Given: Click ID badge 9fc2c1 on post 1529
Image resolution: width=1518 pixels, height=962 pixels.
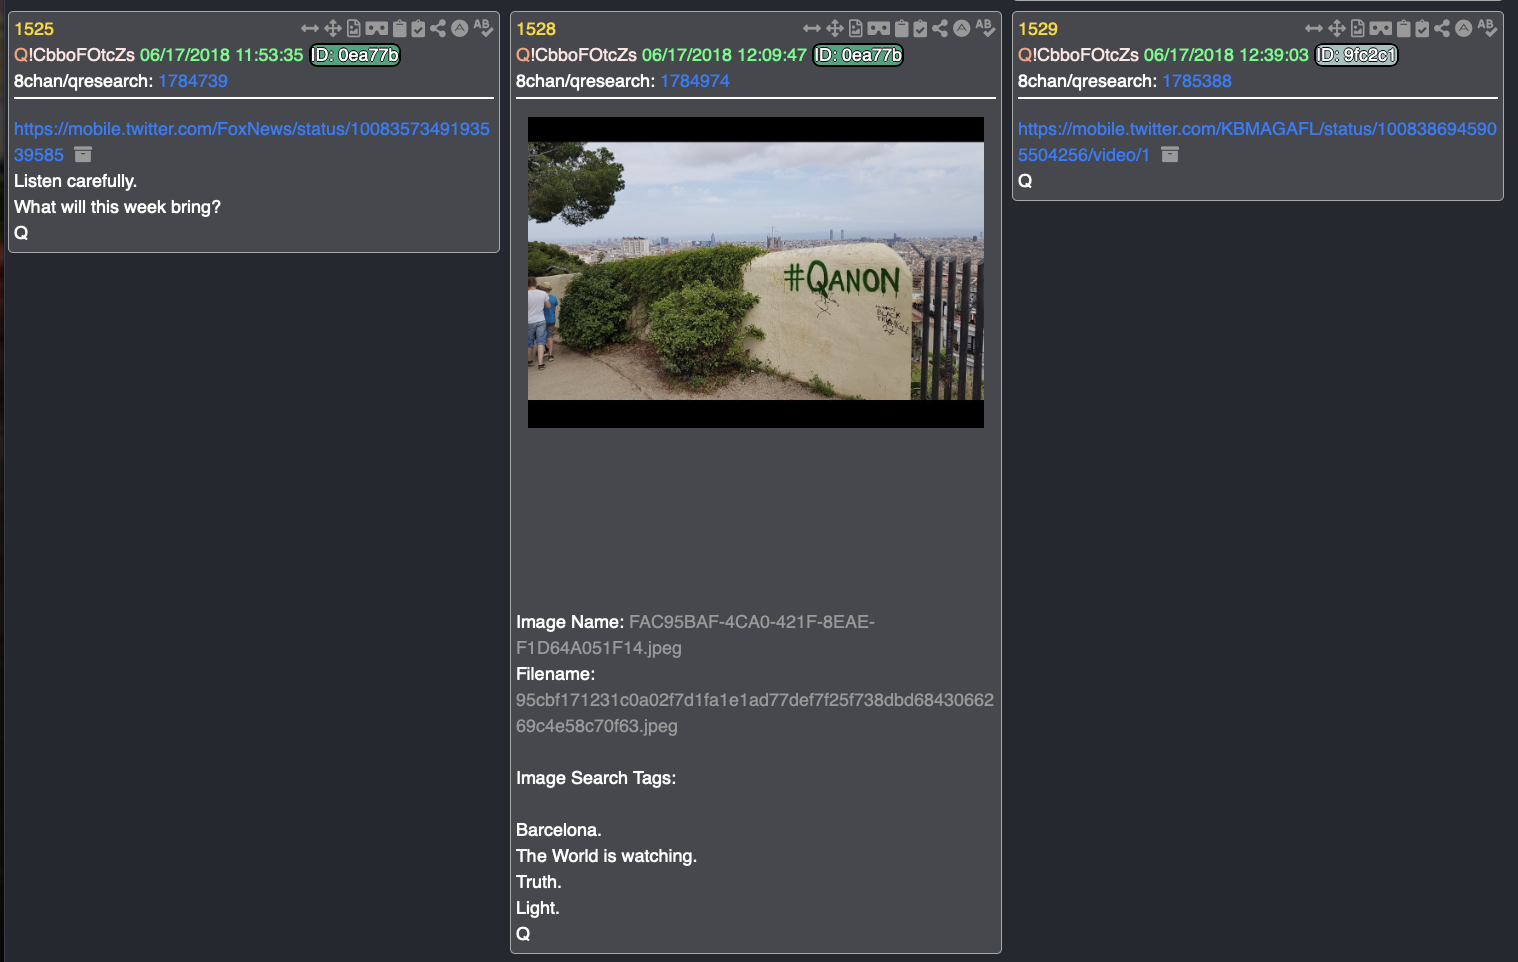Looking at the screenshot, I should point(1356,55).
